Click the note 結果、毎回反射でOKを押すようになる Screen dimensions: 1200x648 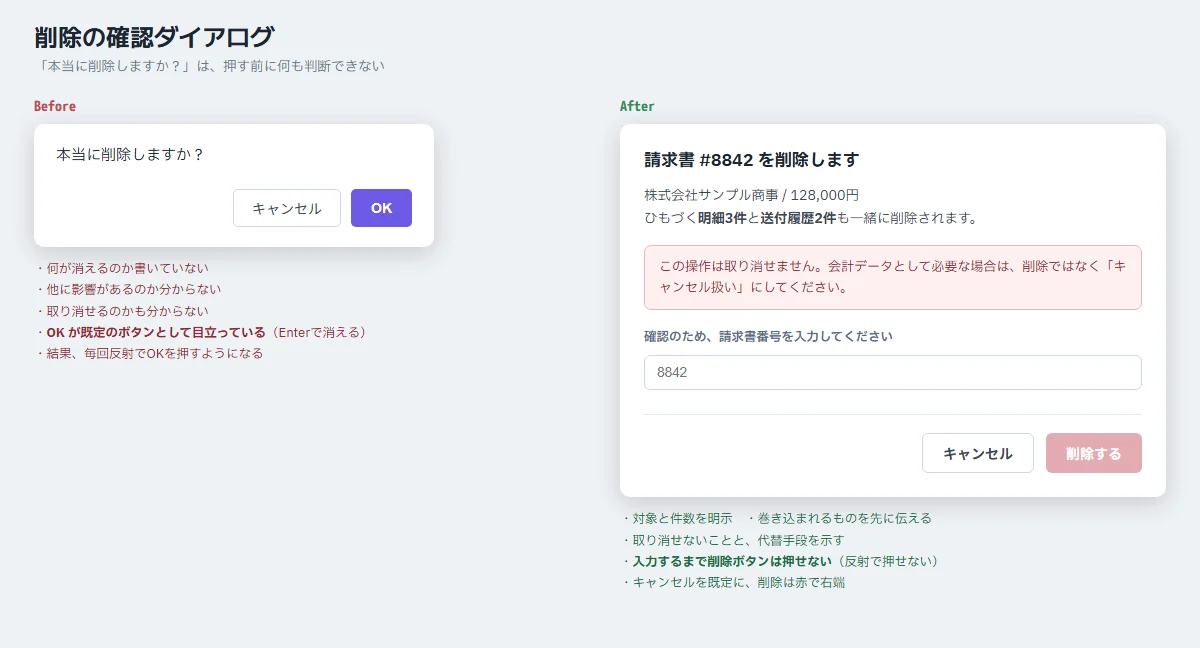(149, 353)
